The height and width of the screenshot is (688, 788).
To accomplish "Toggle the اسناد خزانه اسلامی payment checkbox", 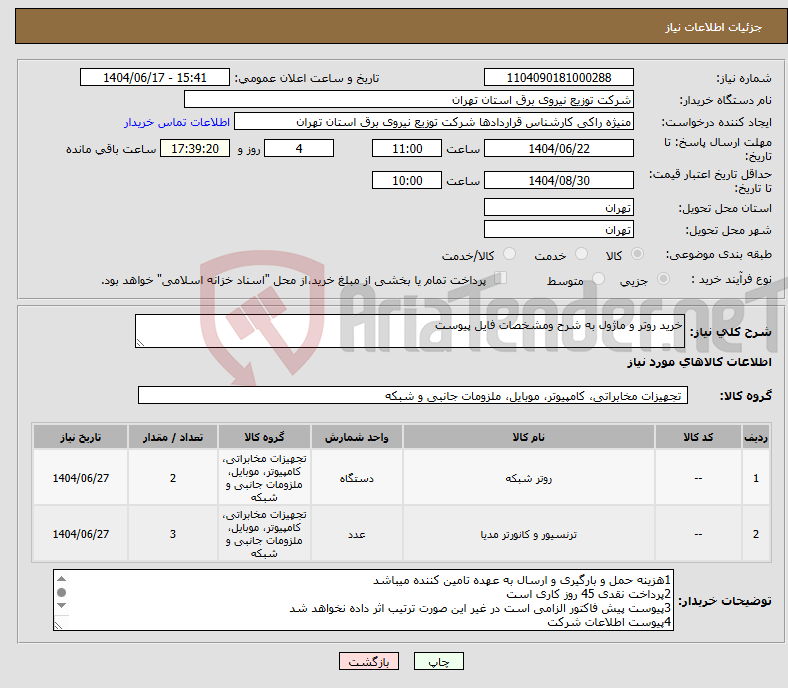I will coord(501,278).
